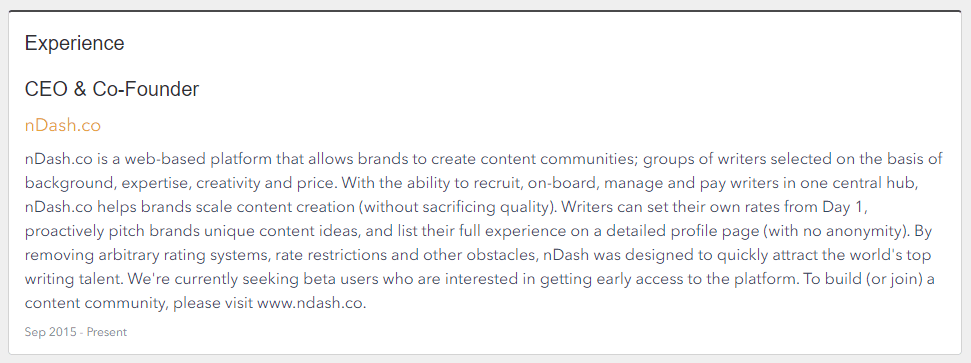Click the Sep 2015 - Present date text
The height and width of the screenshot is (363, 971).
[76, 332]
